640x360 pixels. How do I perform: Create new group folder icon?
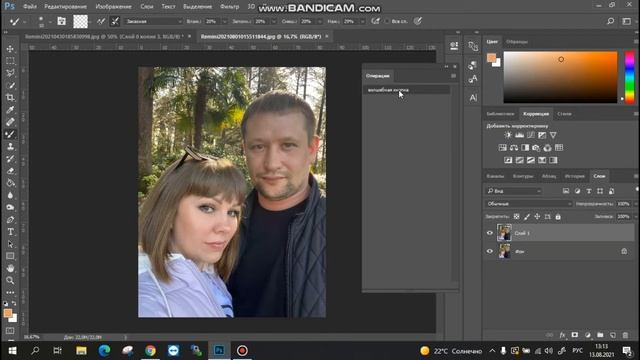click(600, 335)
